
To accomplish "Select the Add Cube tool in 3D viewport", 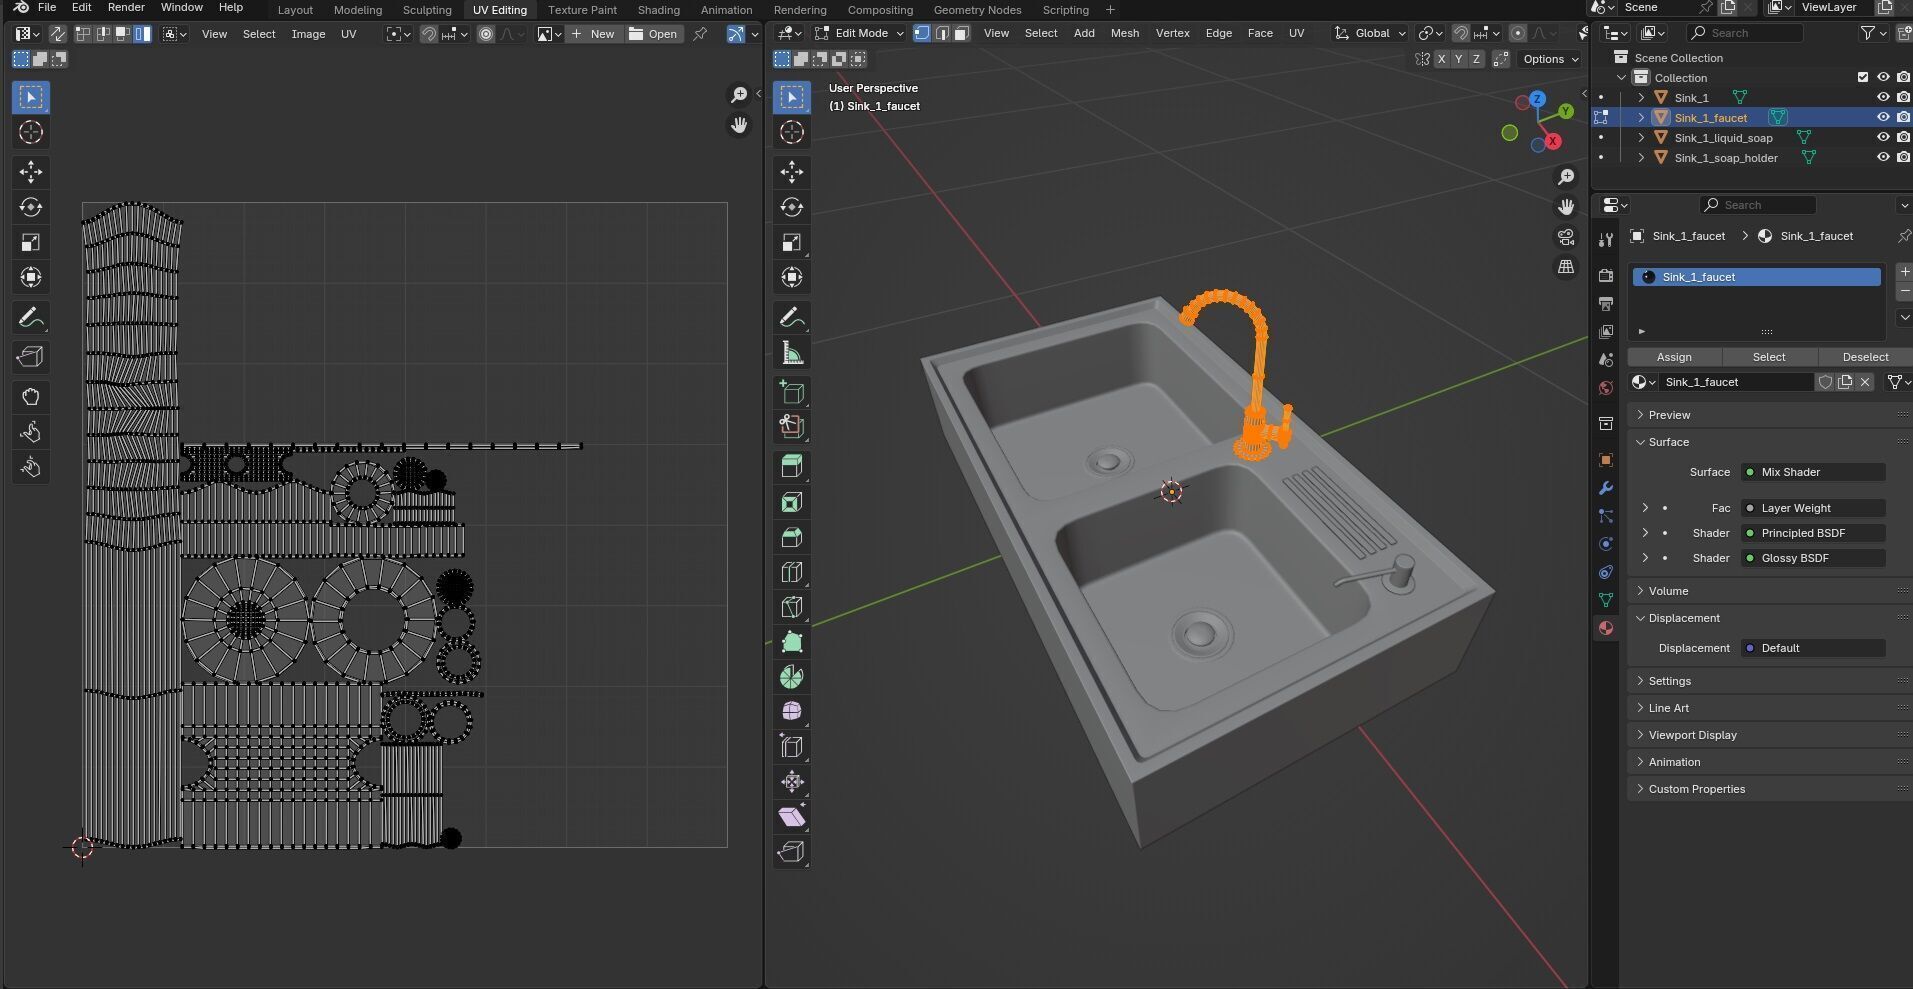I will [x=792, y=392].
